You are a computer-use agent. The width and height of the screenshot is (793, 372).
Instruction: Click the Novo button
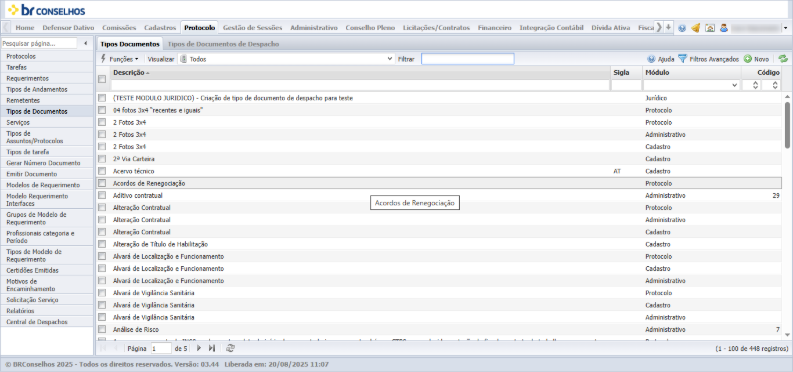756,59
